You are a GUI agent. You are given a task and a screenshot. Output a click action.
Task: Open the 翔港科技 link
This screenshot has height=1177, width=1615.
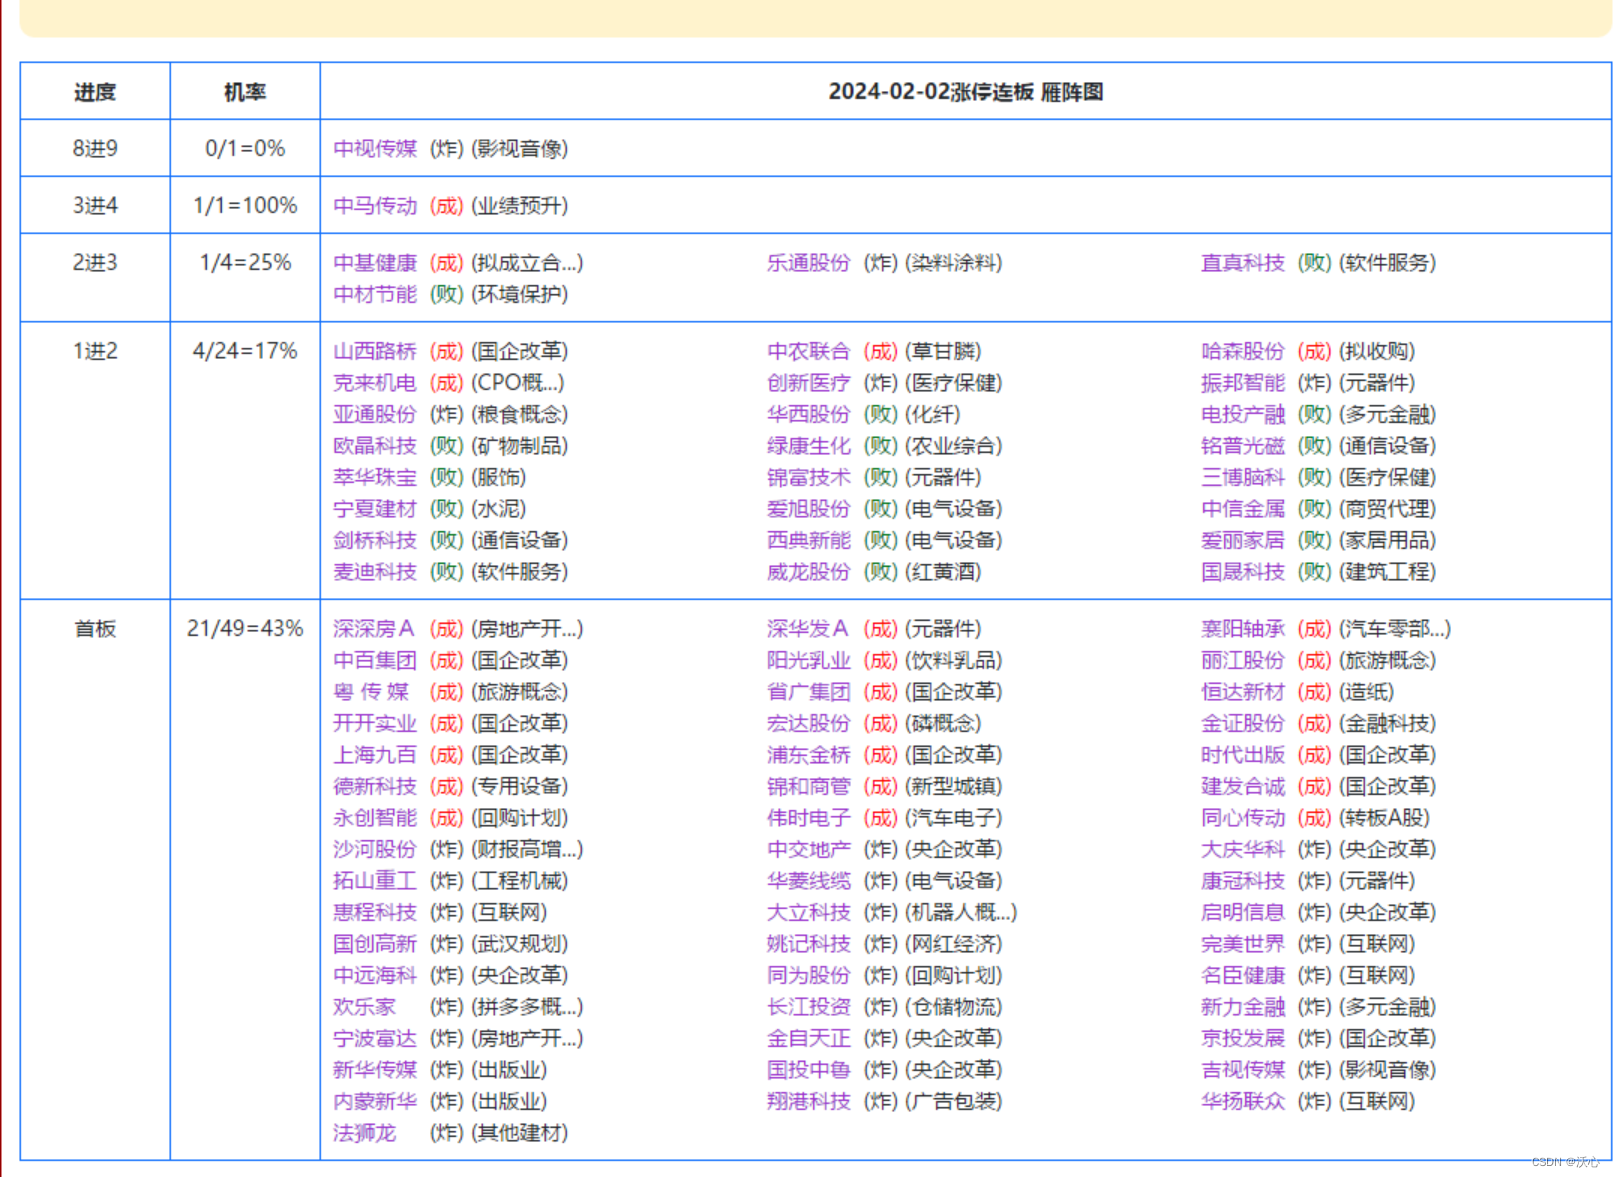coord(809,1101)
